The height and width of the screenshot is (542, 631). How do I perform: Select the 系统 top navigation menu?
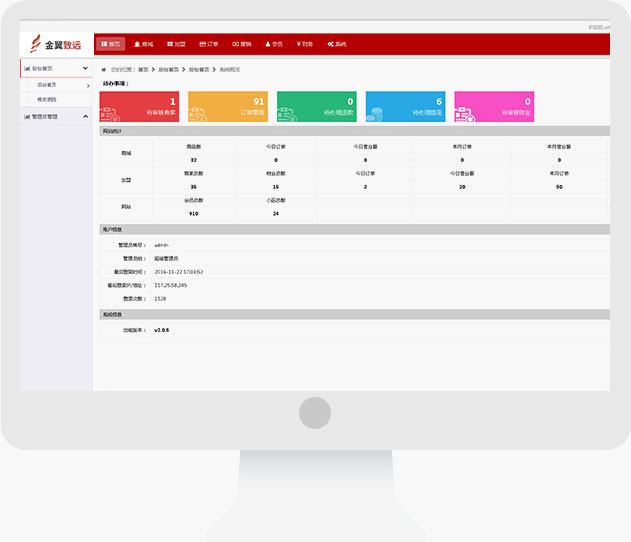337,45
